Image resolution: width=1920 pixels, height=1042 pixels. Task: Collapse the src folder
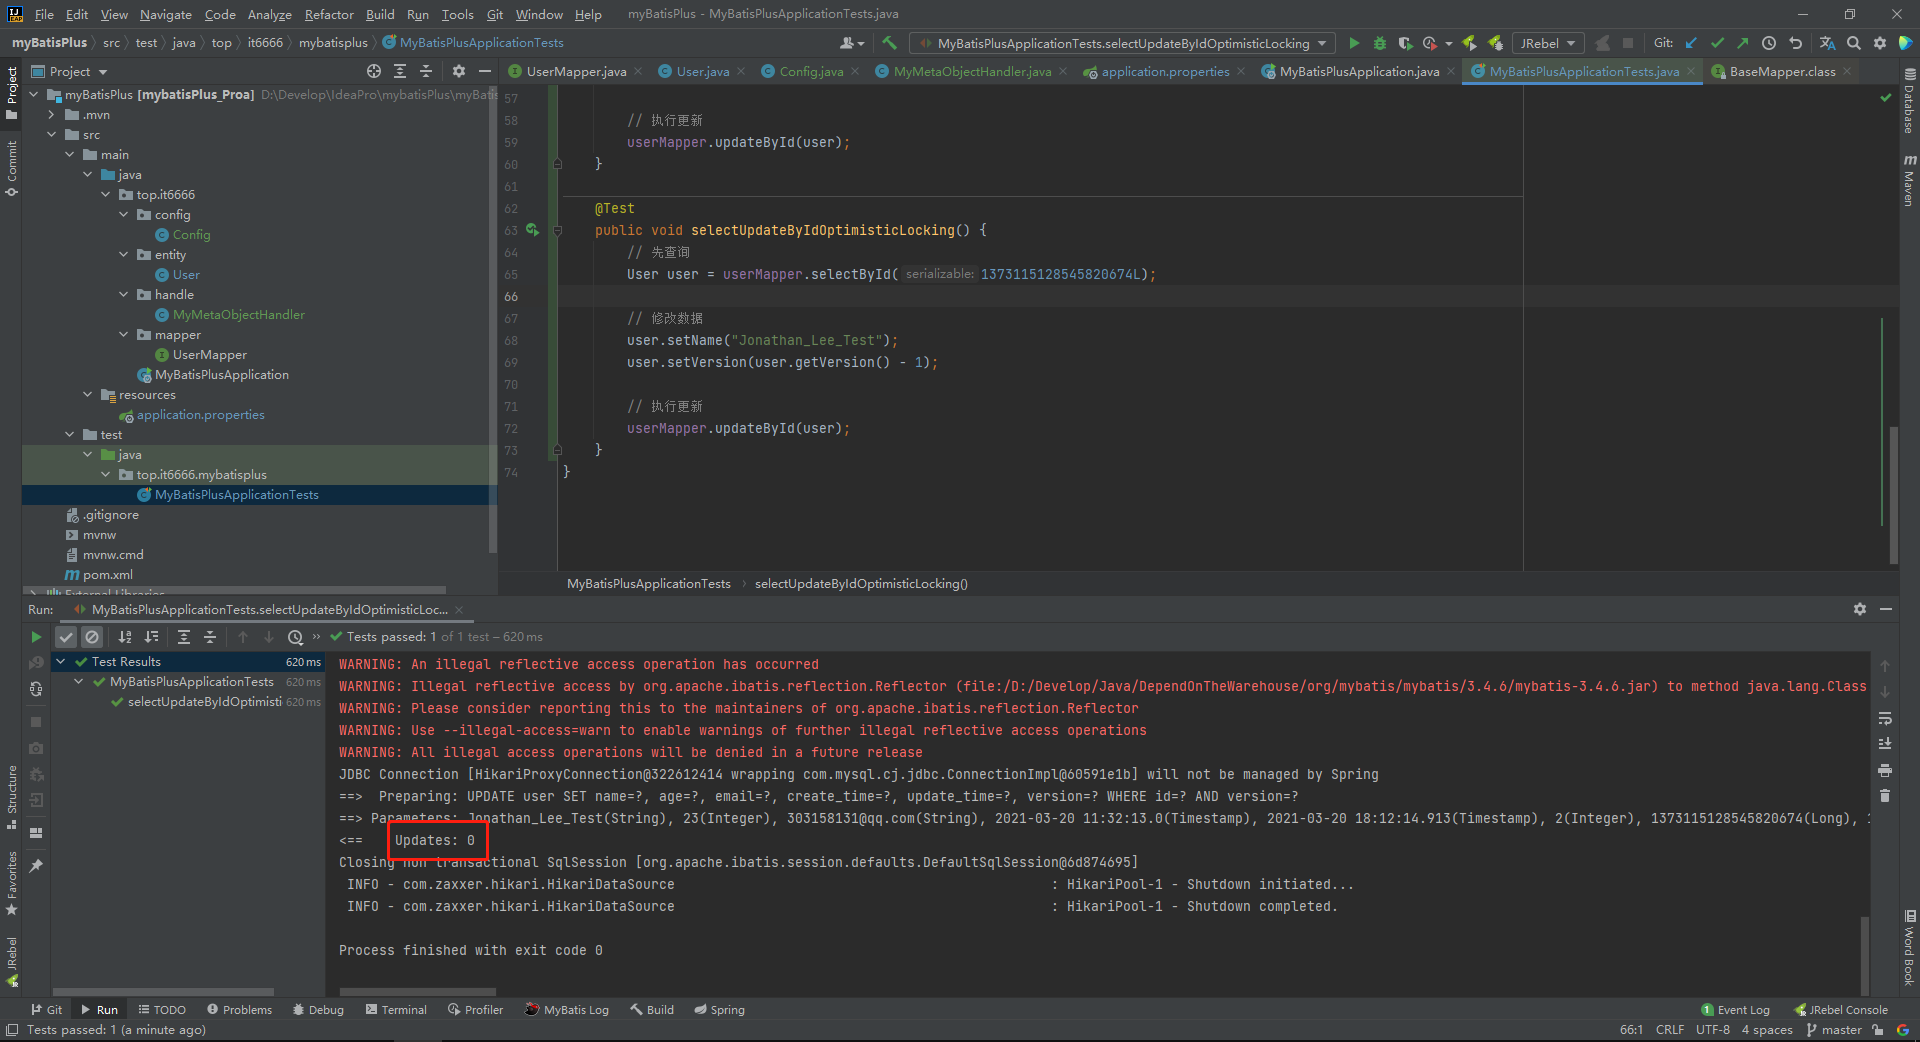tap(52, 135)
